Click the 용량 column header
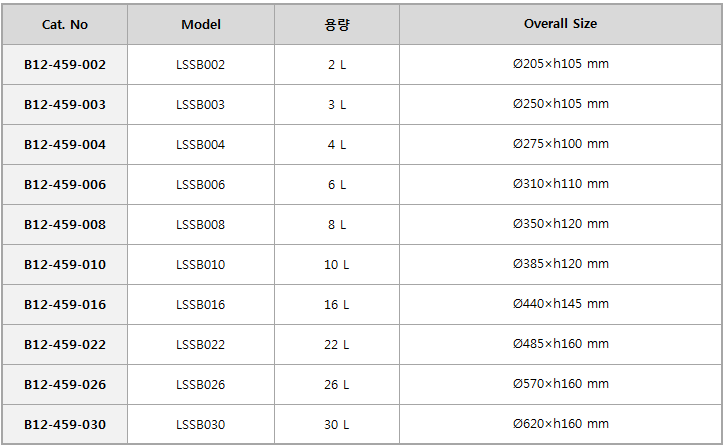Viewport: 725px width, 447px height. (x=337, y=24)
